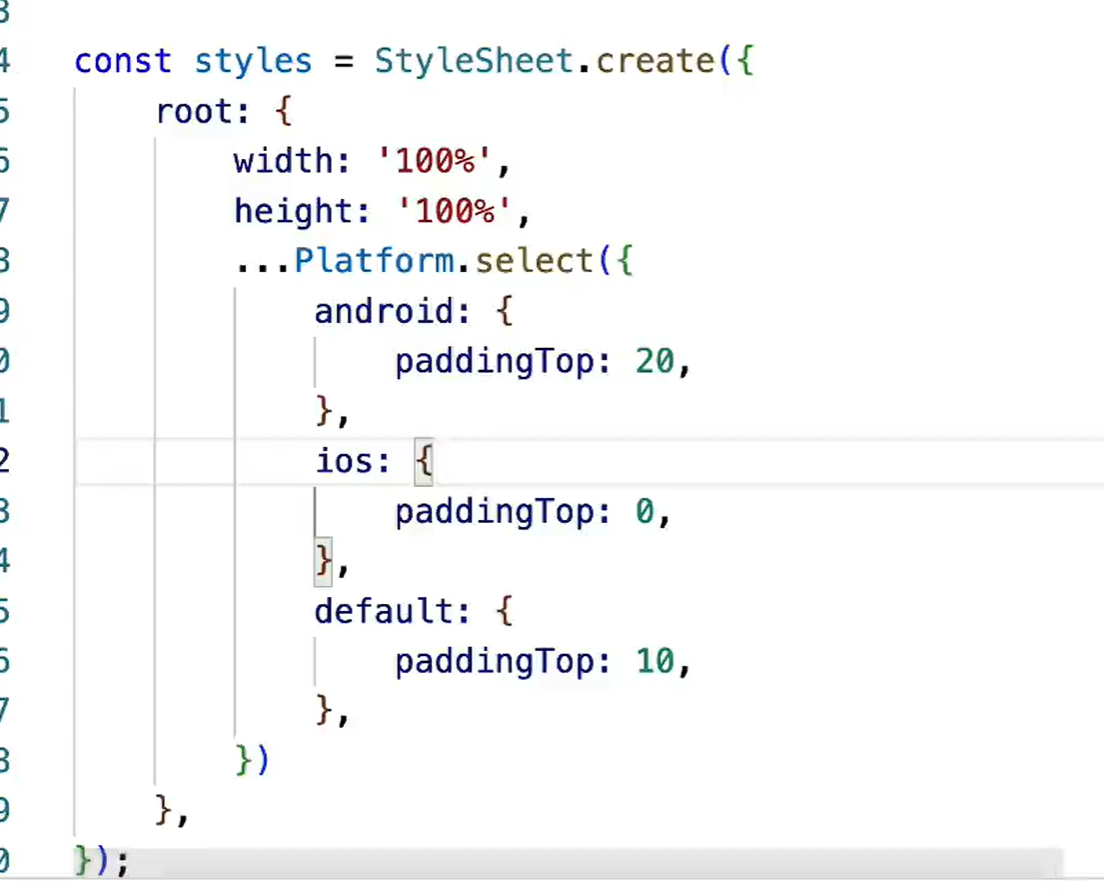Click paddingTop value 0
Viewport: 1104px width, 896px height.
(x=645, y=511)
